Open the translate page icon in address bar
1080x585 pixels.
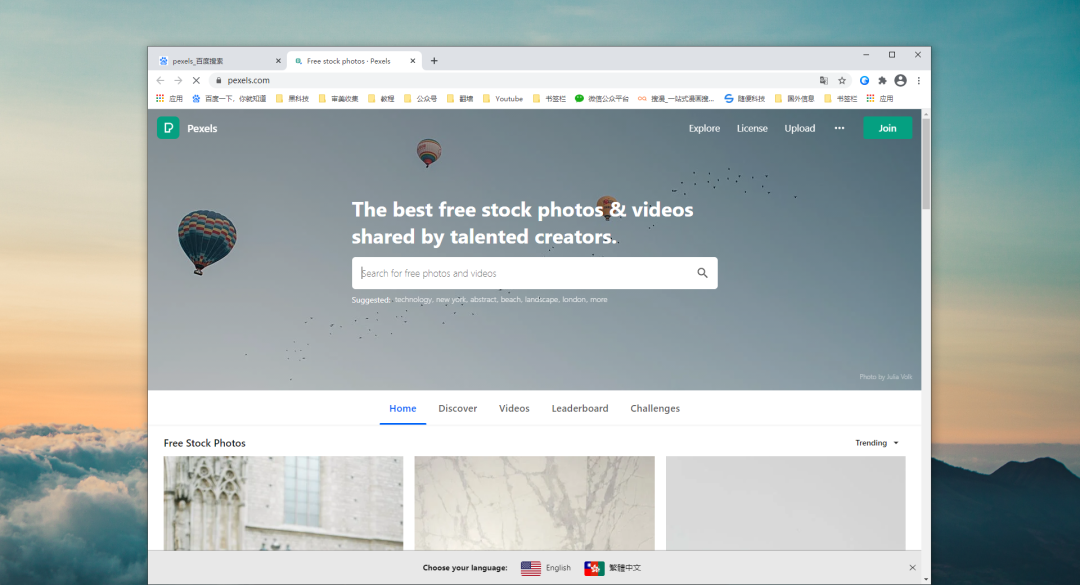824,81
